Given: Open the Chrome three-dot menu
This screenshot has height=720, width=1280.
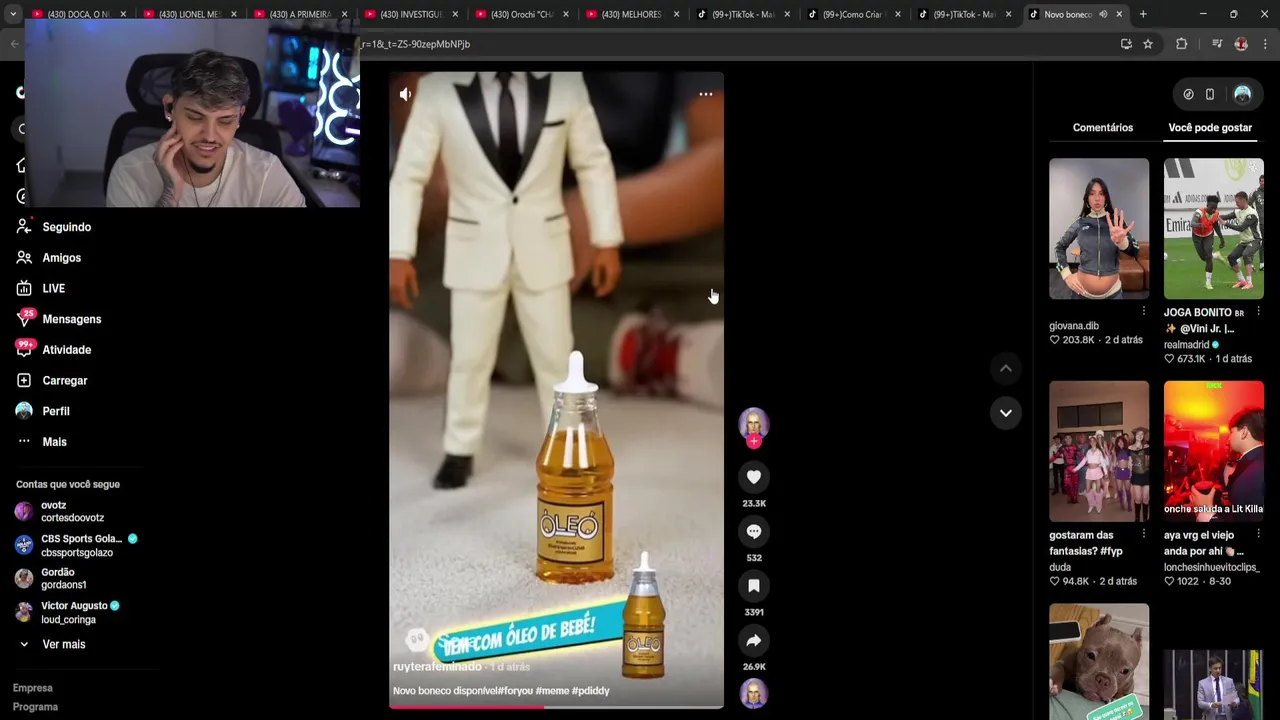Looking at the screenshot, I should (1266, 44).
